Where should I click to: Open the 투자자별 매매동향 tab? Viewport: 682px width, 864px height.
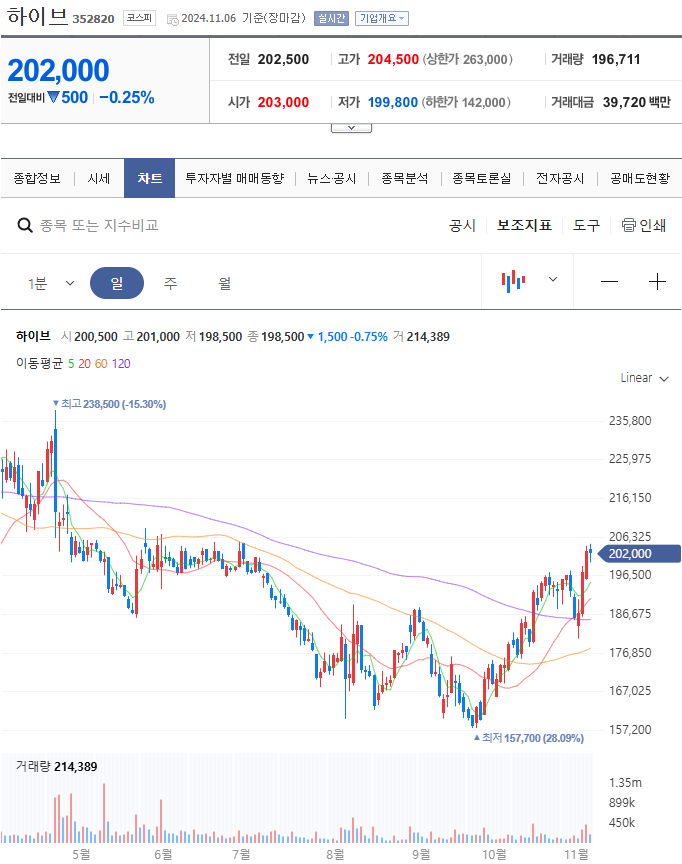click(235, 178)
